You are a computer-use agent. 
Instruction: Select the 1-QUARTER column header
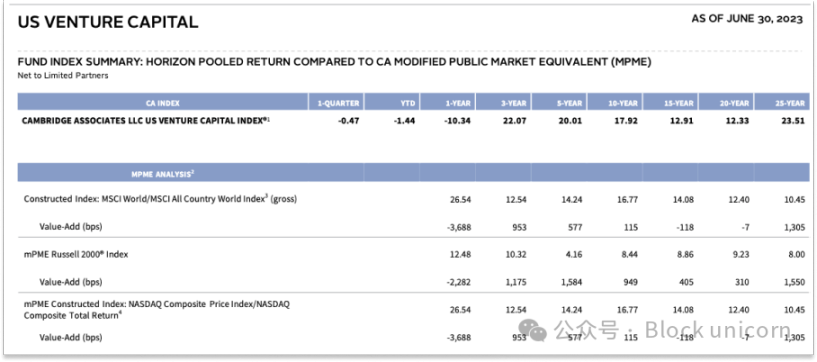337,103
